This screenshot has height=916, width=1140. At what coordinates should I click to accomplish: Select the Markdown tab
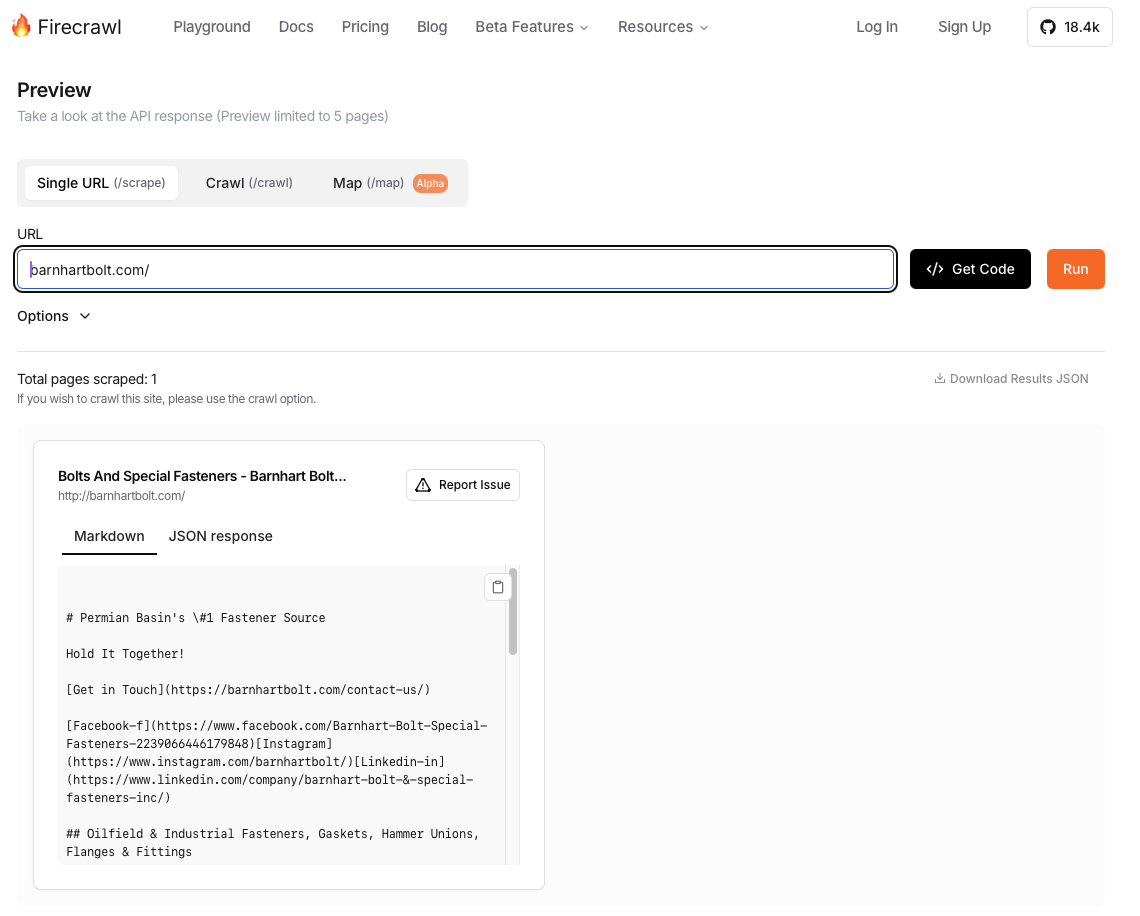[x=109, y=536]
